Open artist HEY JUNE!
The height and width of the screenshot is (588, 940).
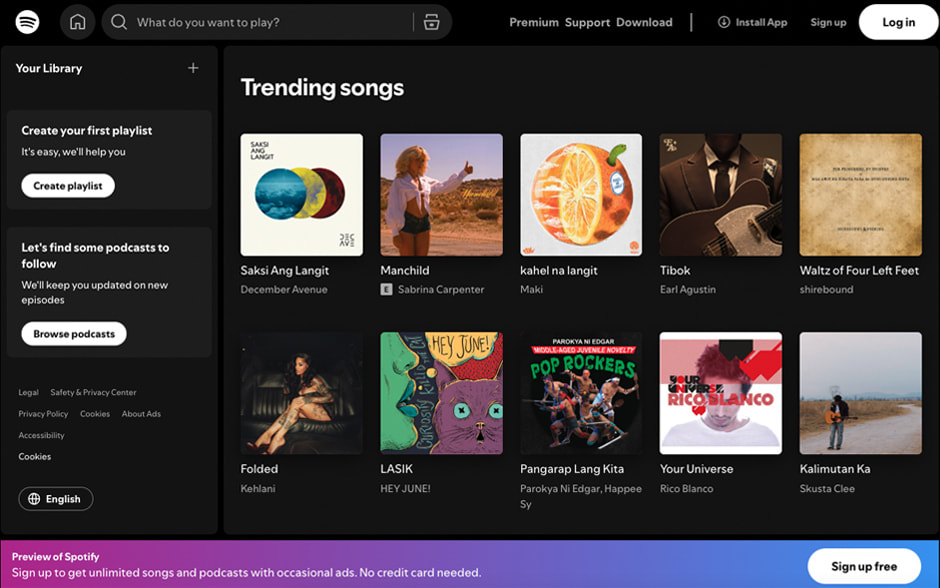coord(405,489)
